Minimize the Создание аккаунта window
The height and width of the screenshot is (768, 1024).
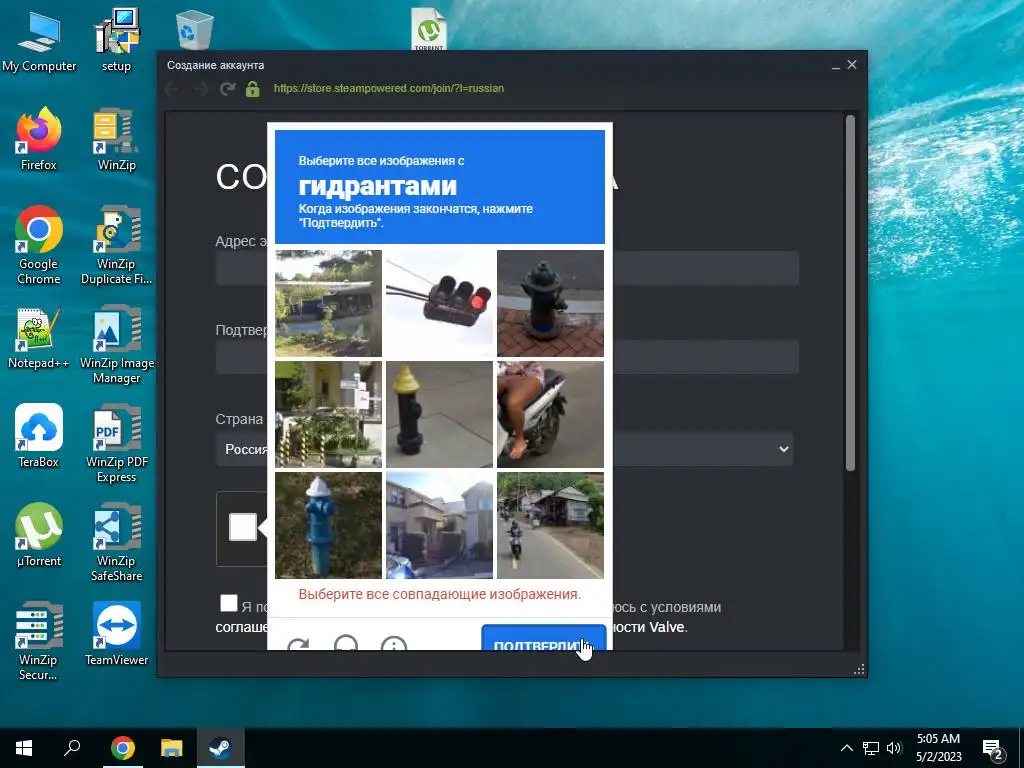[835, 65]
